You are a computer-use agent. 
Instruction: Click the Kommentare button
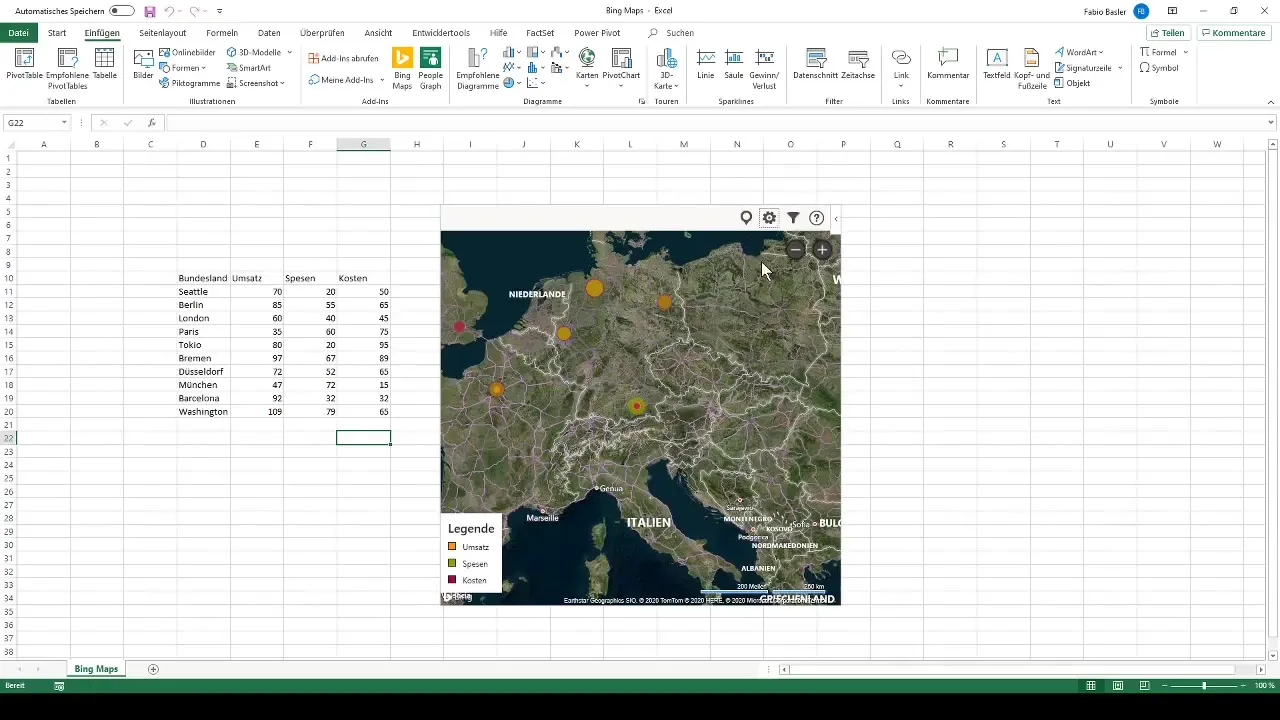point(1233,33)
